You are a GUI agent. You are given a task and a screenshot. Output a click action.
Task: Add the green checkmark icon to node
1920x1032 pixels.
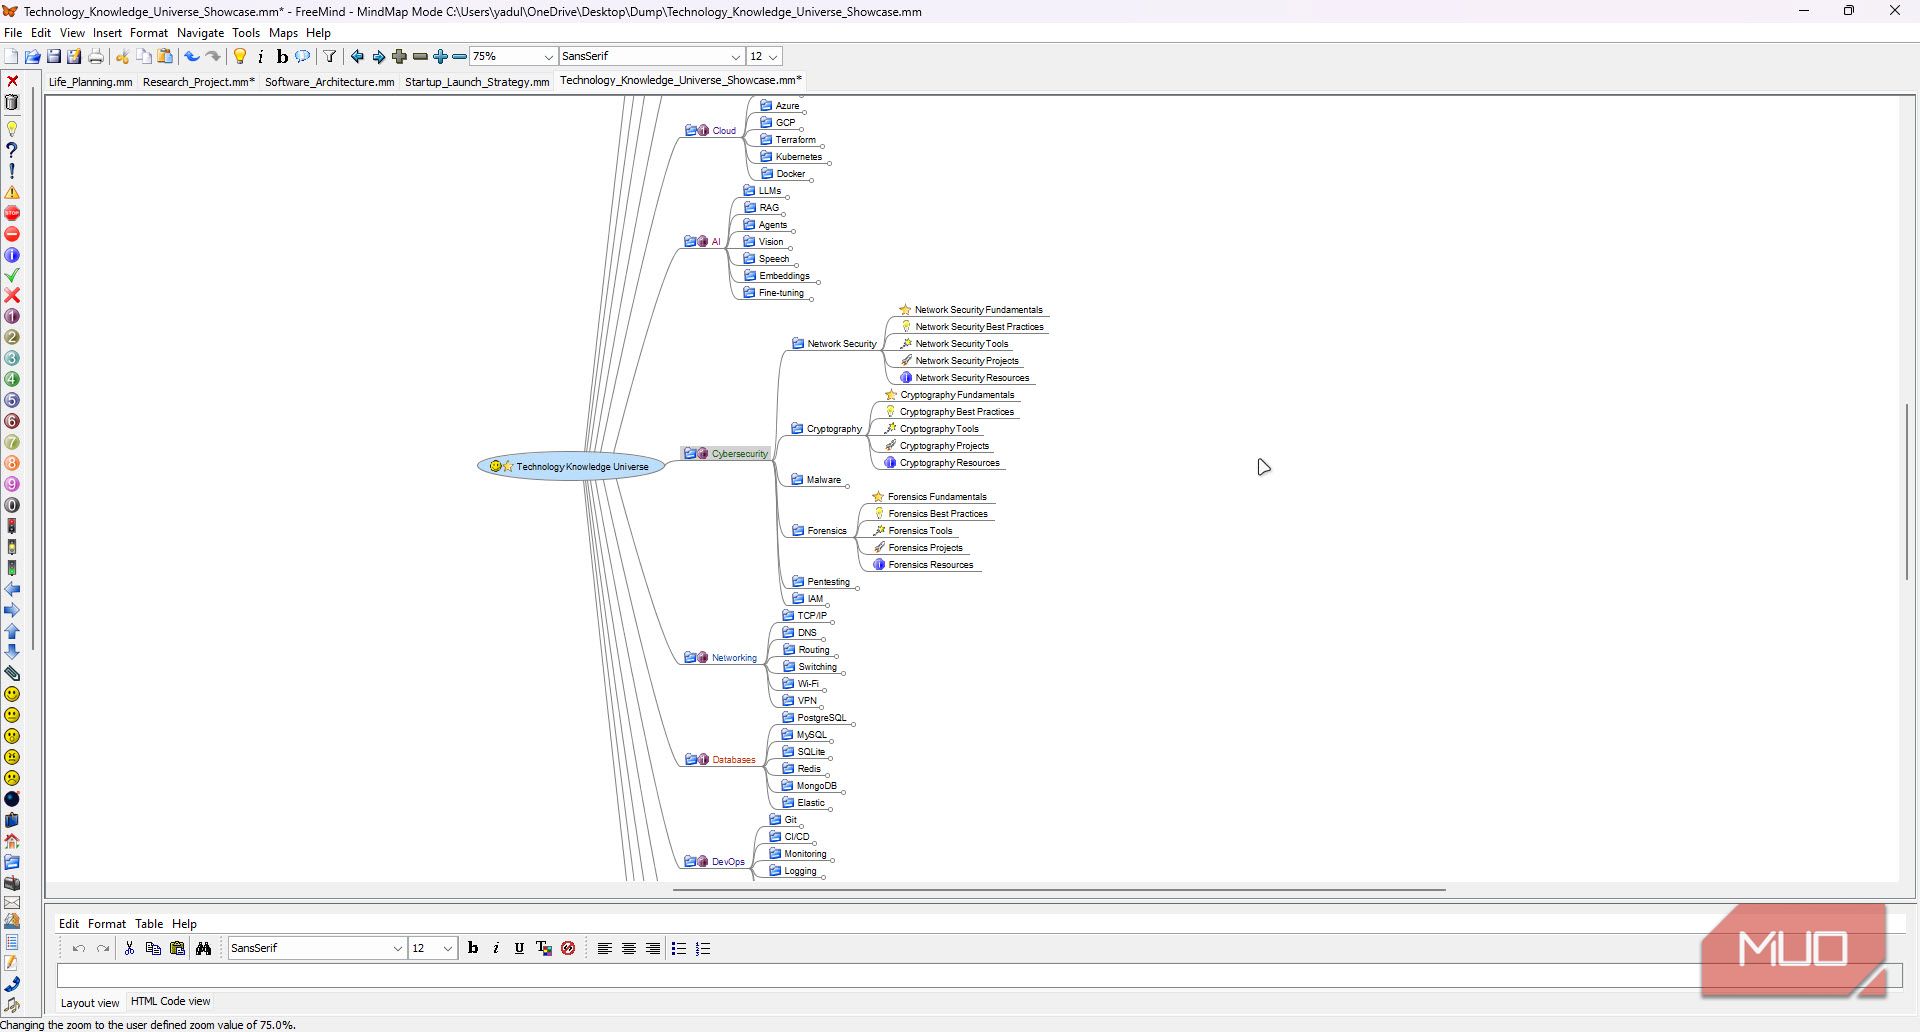12,275
